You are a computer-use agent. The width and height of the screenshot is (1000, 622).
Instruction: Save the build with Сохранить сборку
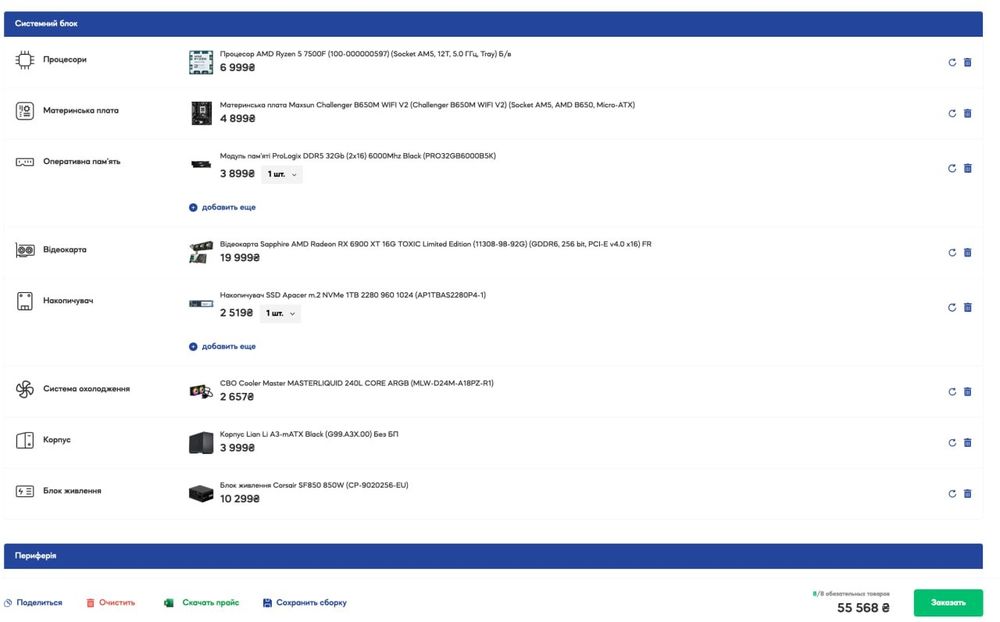(305, 602)
